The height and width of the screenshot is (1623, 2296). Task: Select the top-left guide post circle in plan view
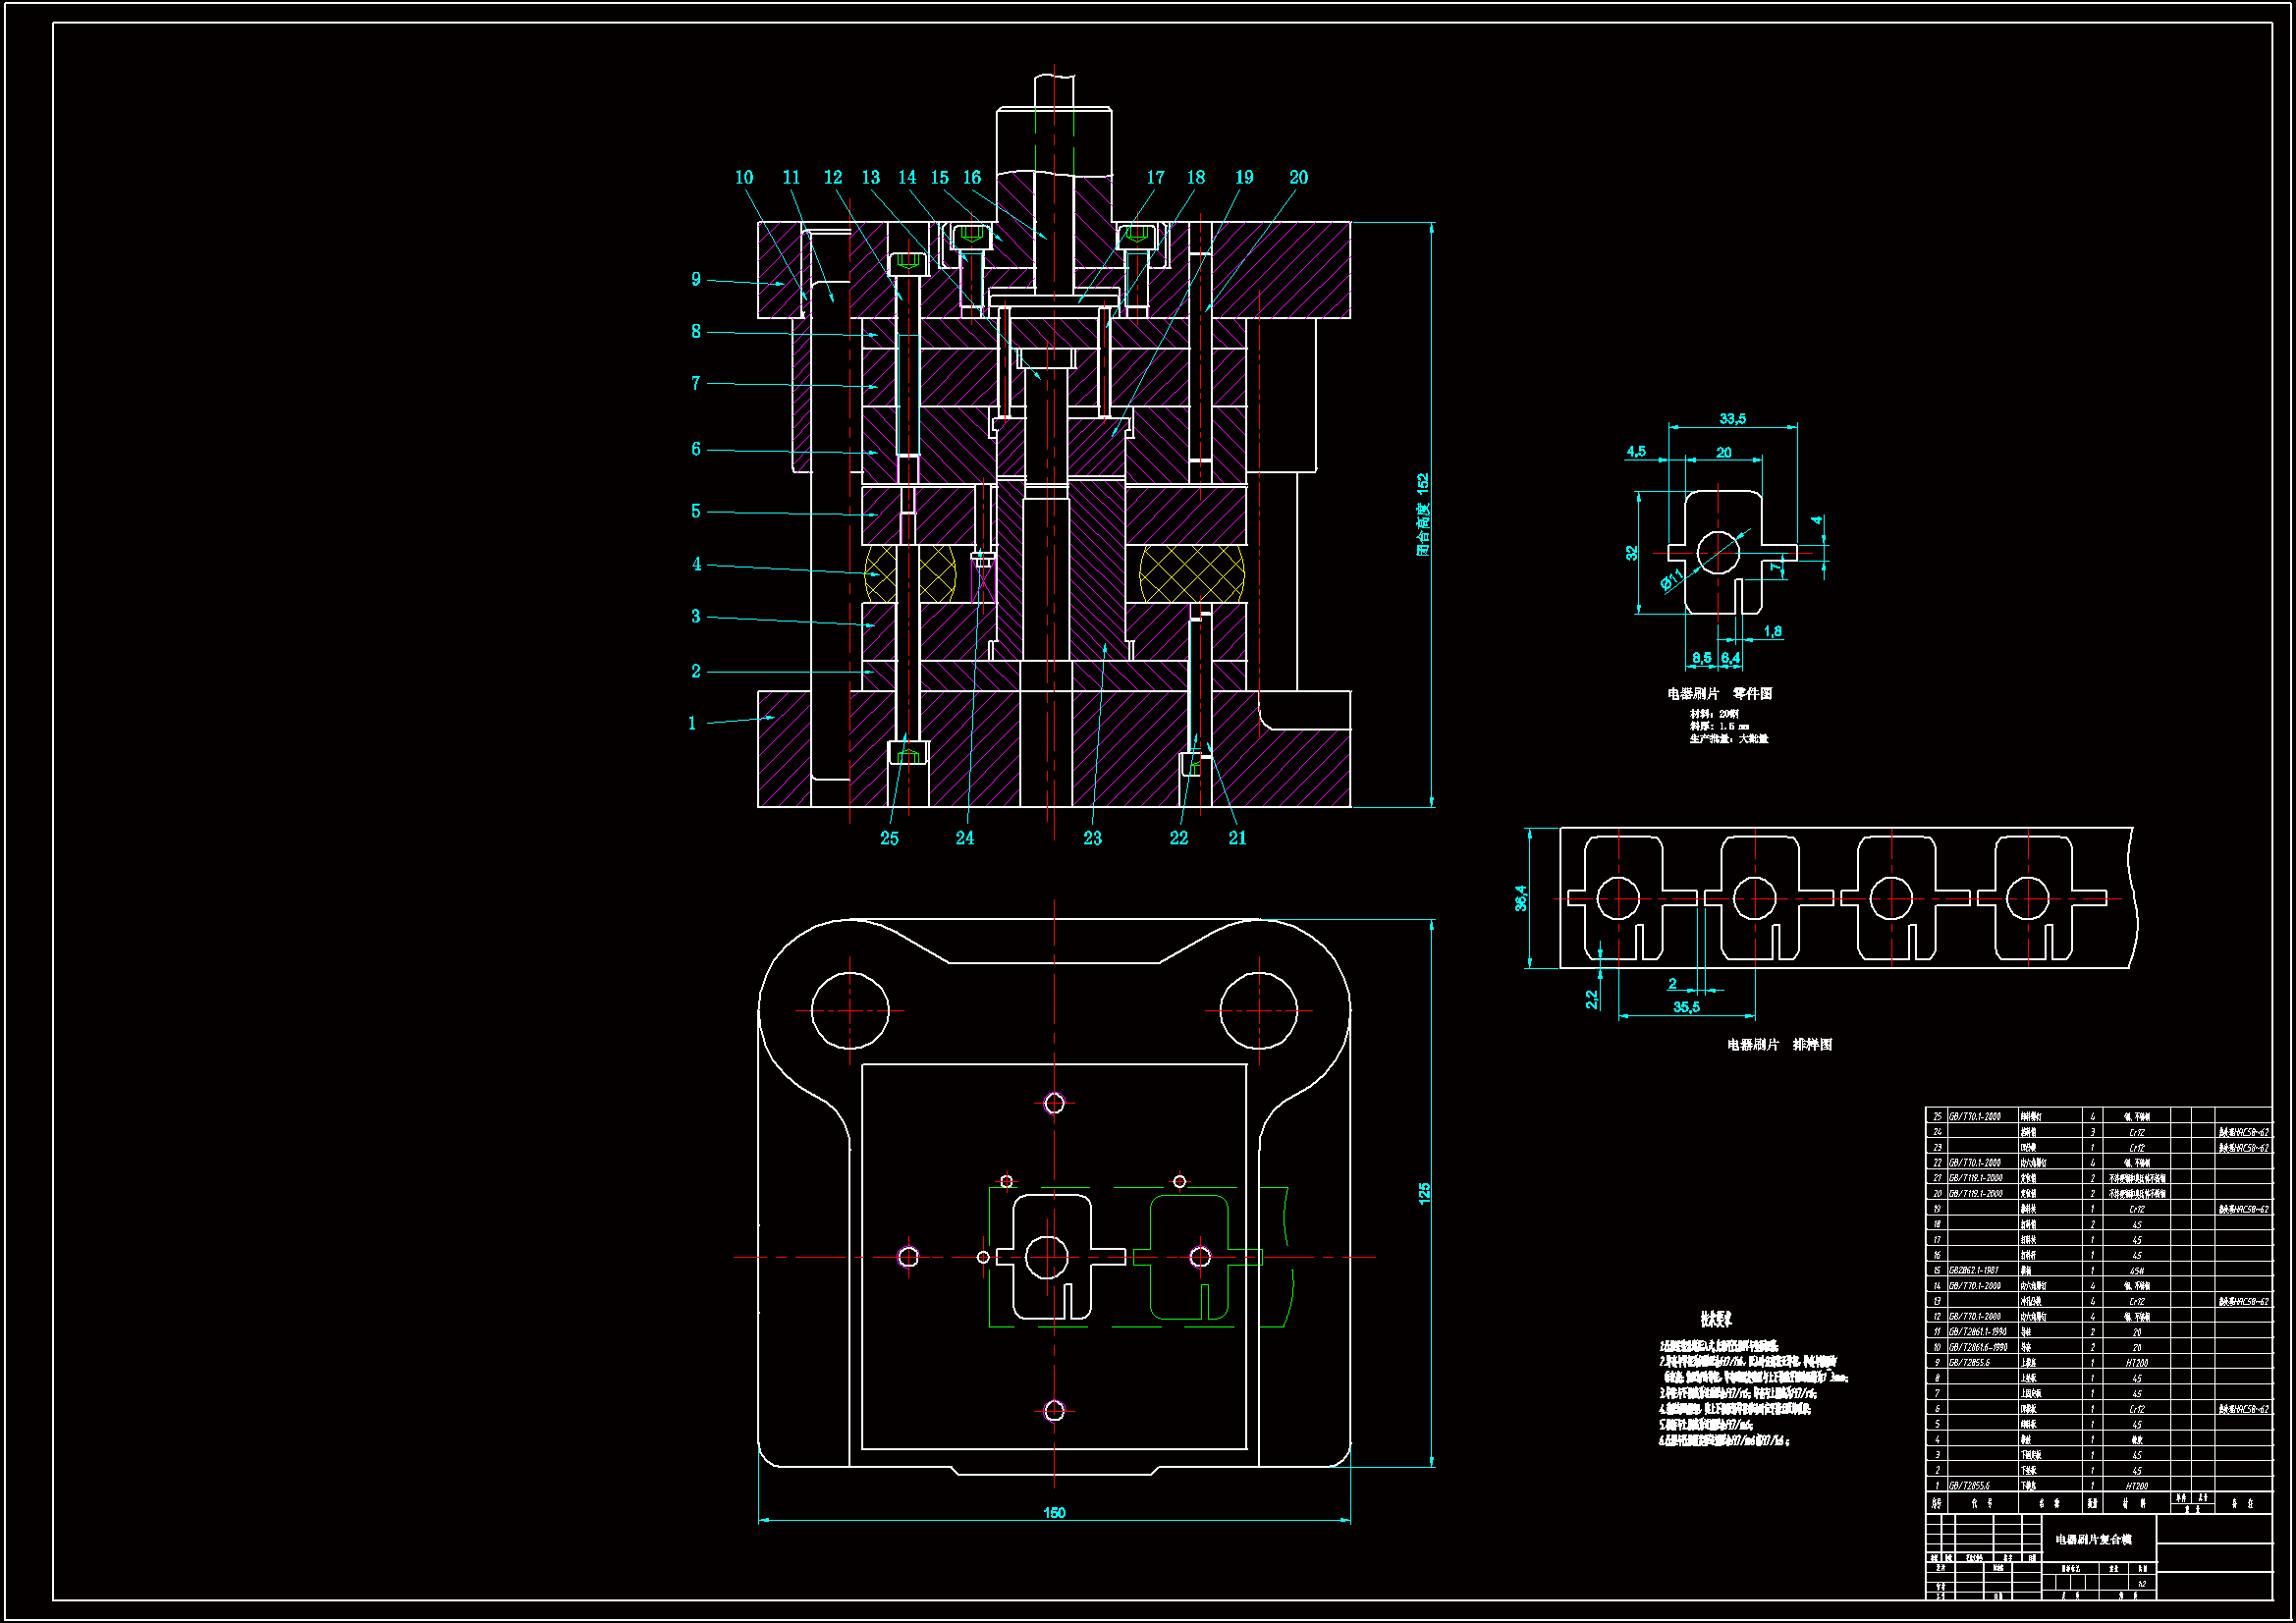click(x=850, y=1011)
